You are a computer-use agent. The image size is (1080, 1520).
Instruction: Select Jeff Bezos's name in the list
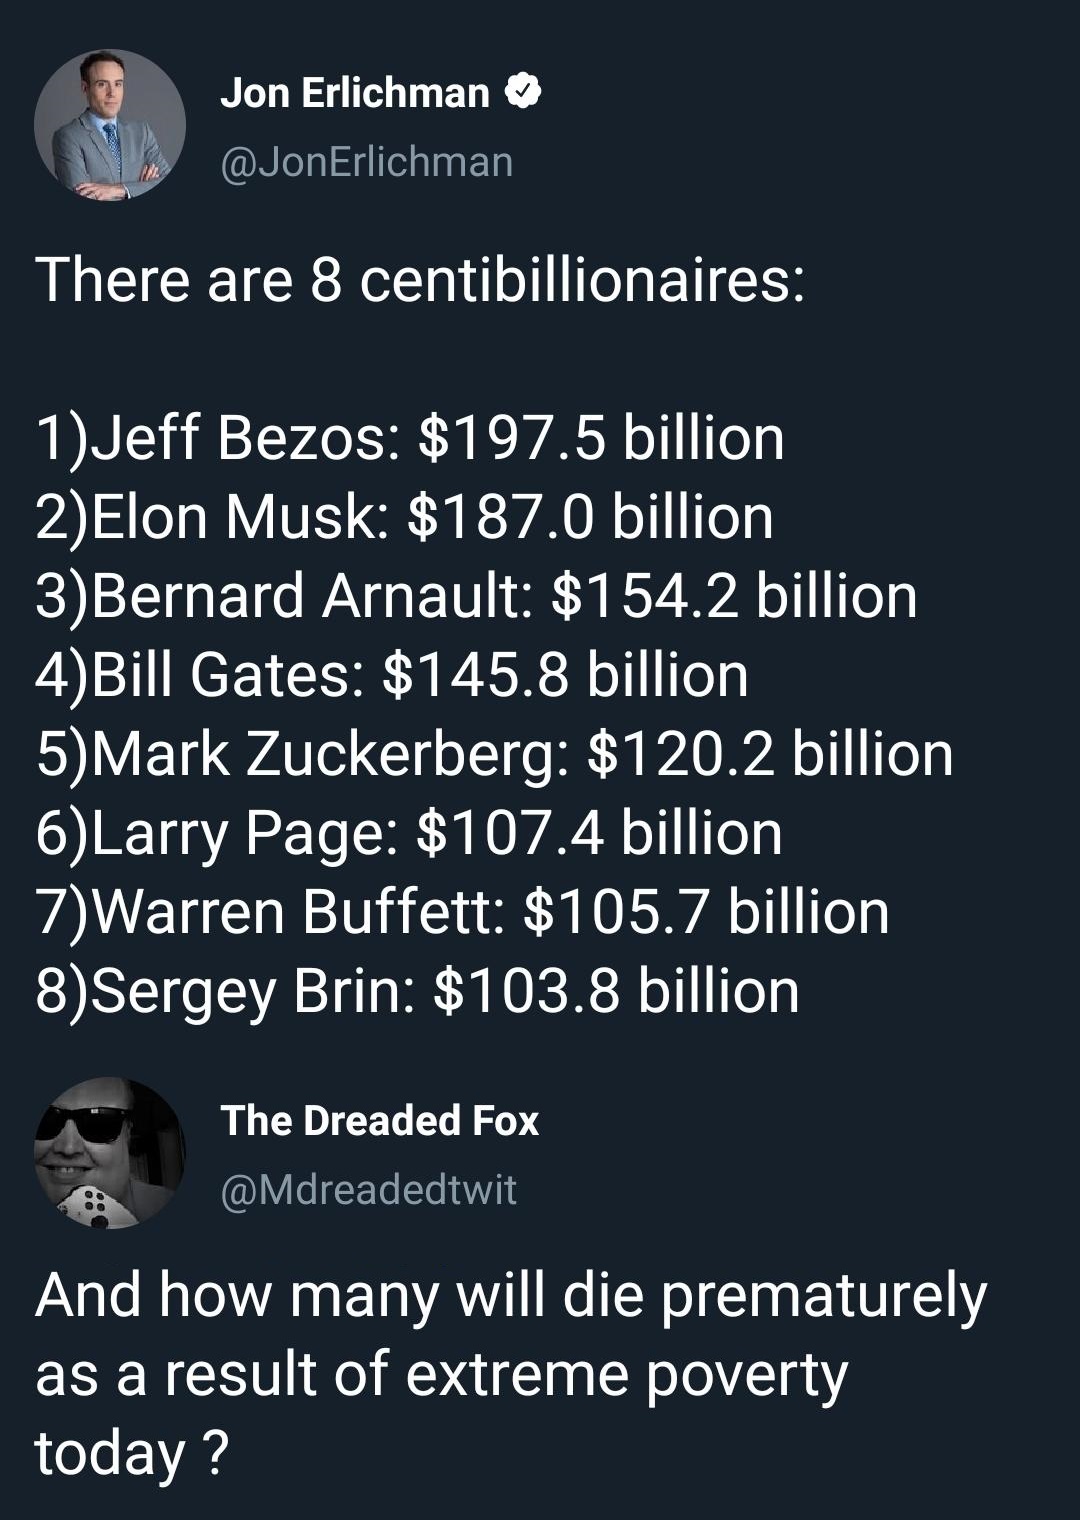tap(243, 439)
